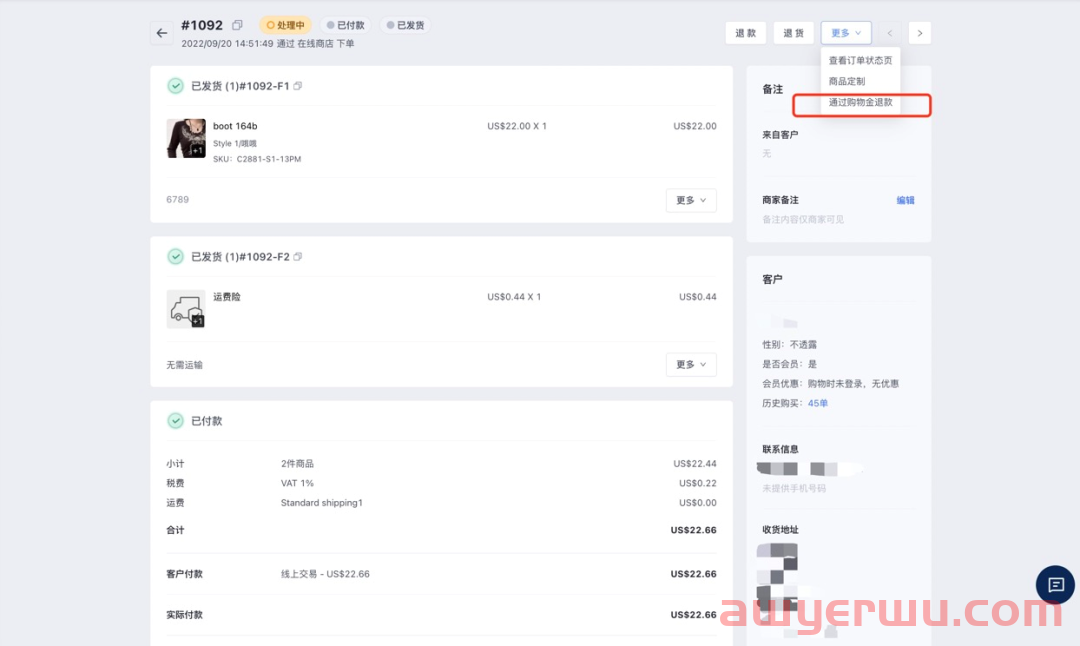
Task: Click 未提供手机号码 text
Action: 793,488
